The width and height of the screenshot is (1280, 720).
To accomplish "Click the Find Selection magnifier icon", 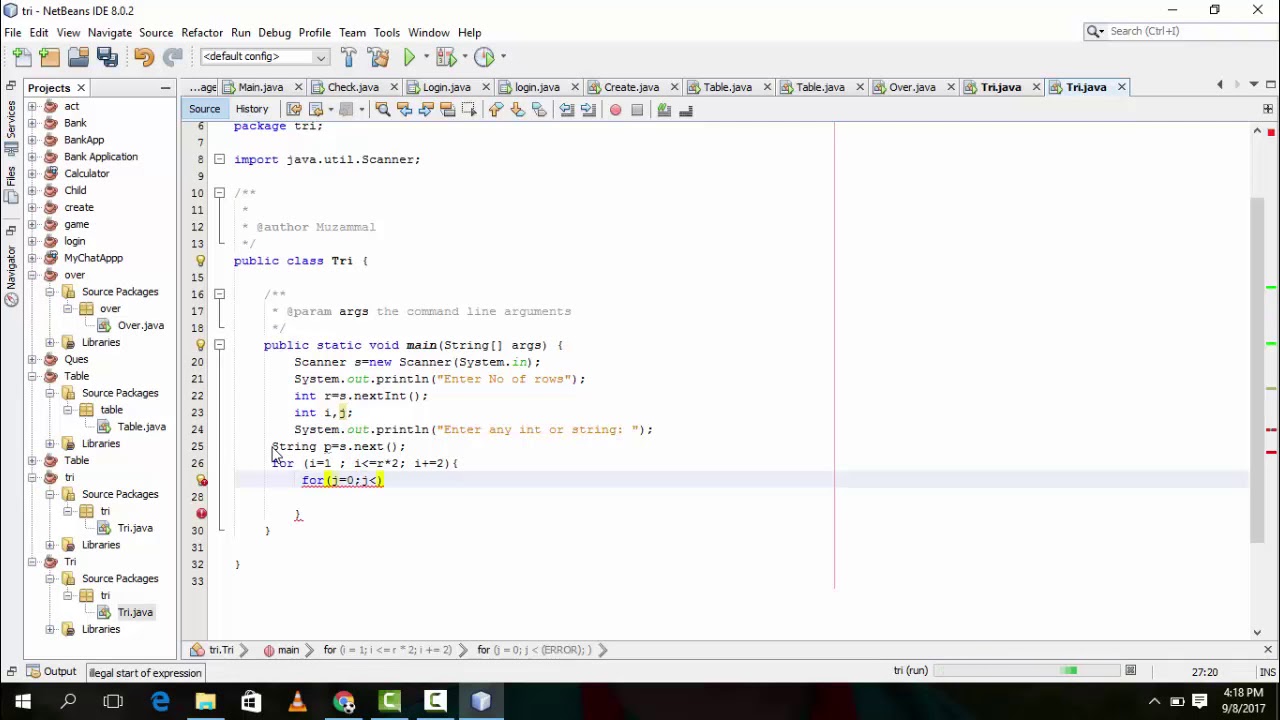I will (x=382, y=110).
